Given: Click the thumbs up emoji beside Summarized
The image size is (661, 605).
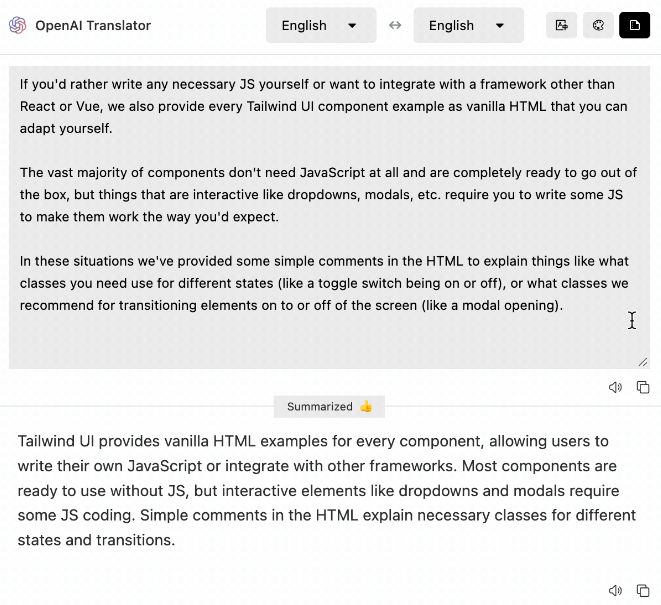Looking at the screenshot, I should point(366,407).
